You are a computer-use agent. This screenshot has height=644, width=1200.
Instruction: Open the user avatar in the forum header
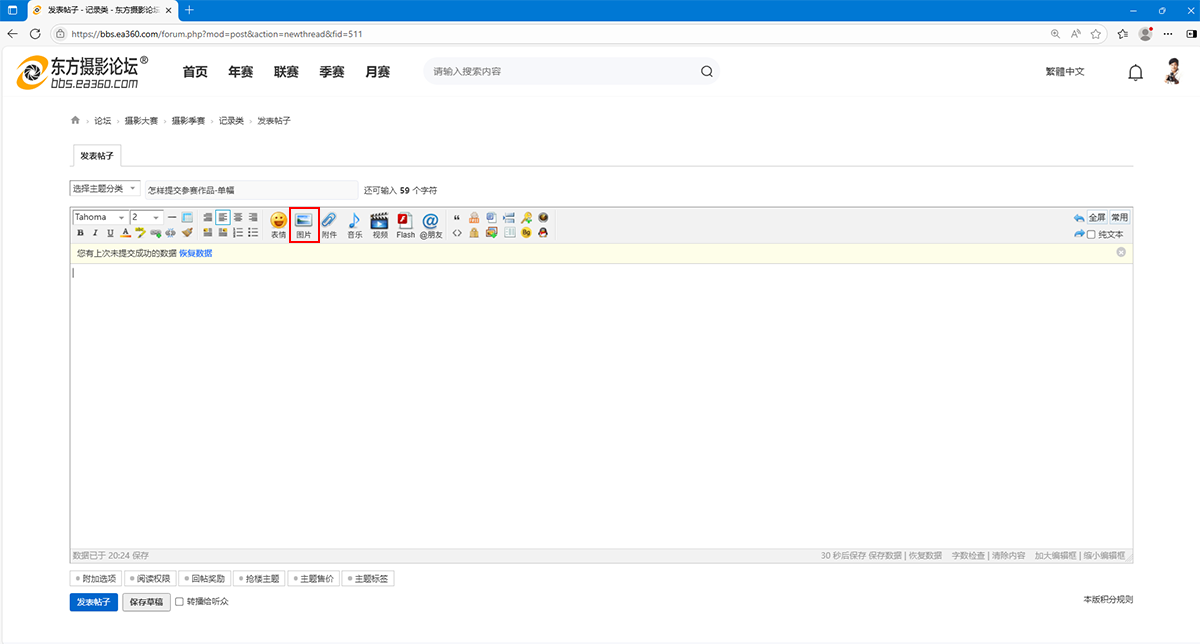1174,71
